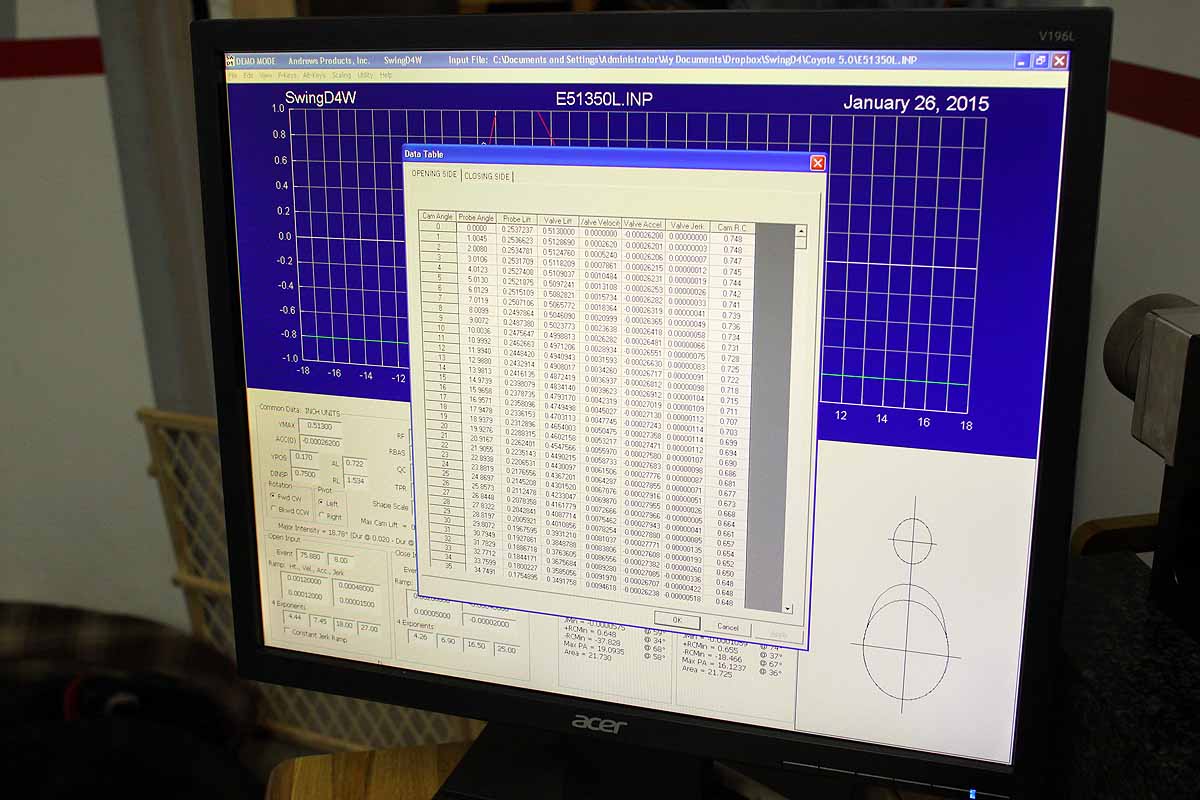Image resolution: width=1200 pixels, height=800 pixels.
Task: Click the data table scroll down arrow
Action: pyautogui.click(x=788, y=607)
